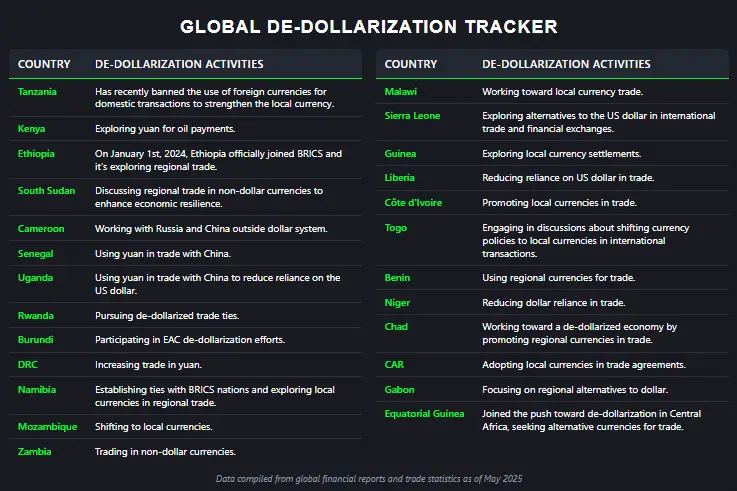Click right table DE-DOLLARIZATION ACTIVITIES header
The height and width of the screenshot is (491, 737).
pyautogui.click(x=566, y=64)
